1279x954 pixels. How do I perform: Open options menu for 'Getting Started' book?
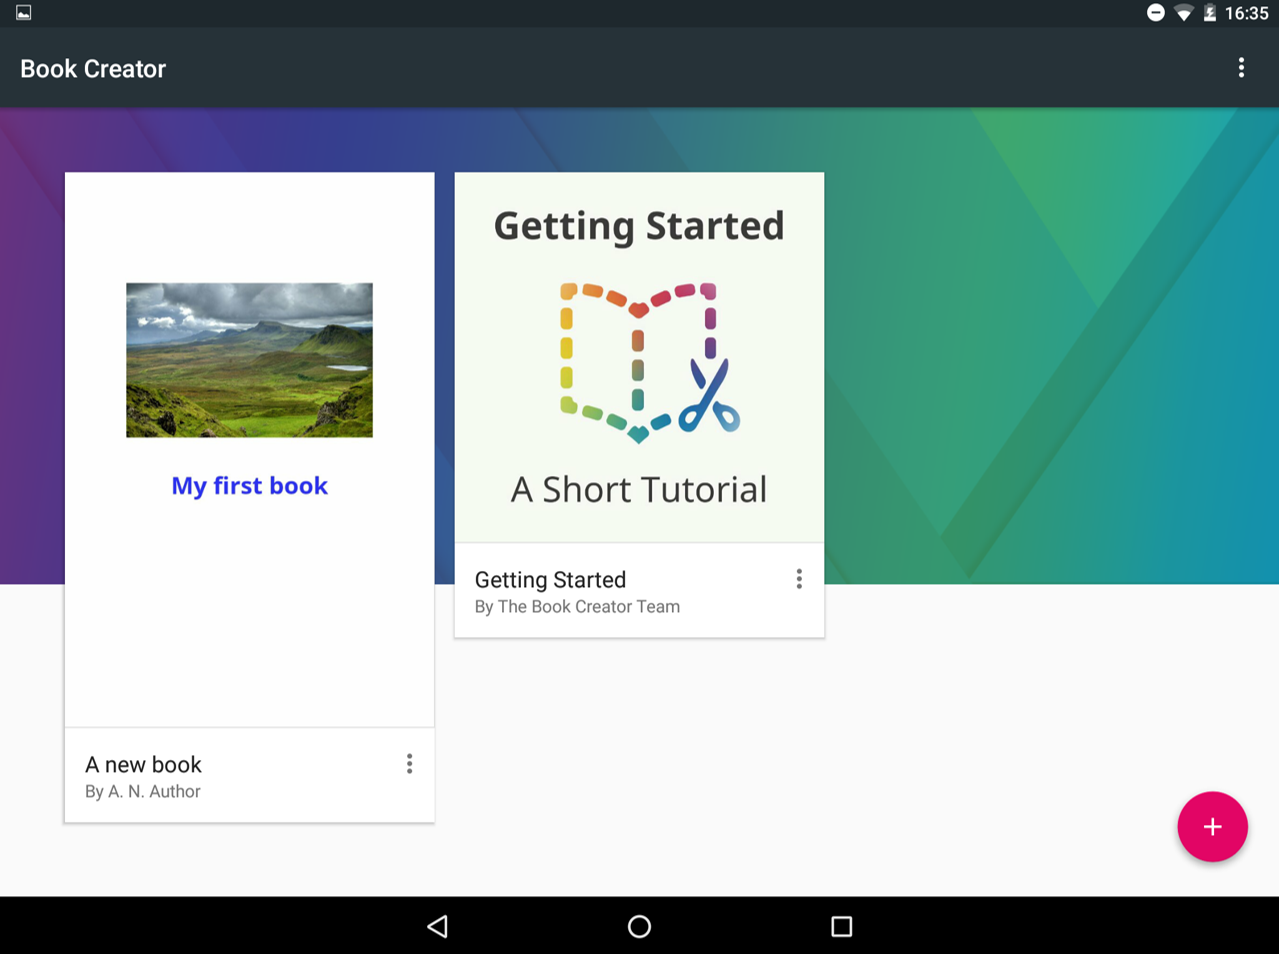tap(799, 579)
